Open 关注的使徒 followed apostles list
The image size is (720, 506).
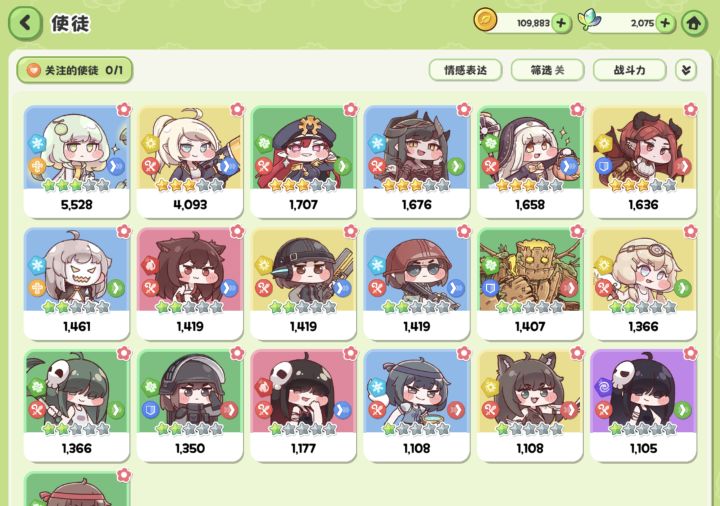click(75, 70)
